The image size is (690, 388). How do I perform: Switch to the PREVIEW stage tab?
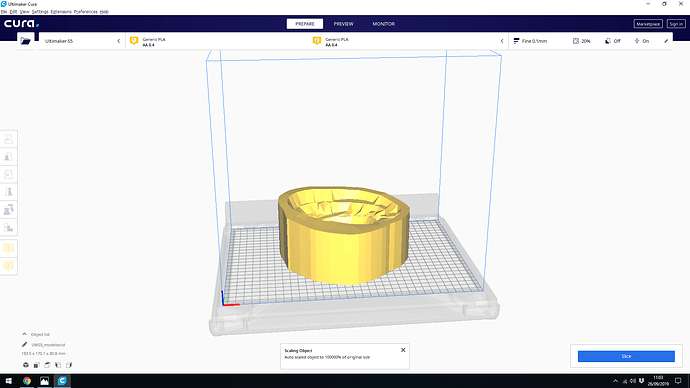point(343,24)
